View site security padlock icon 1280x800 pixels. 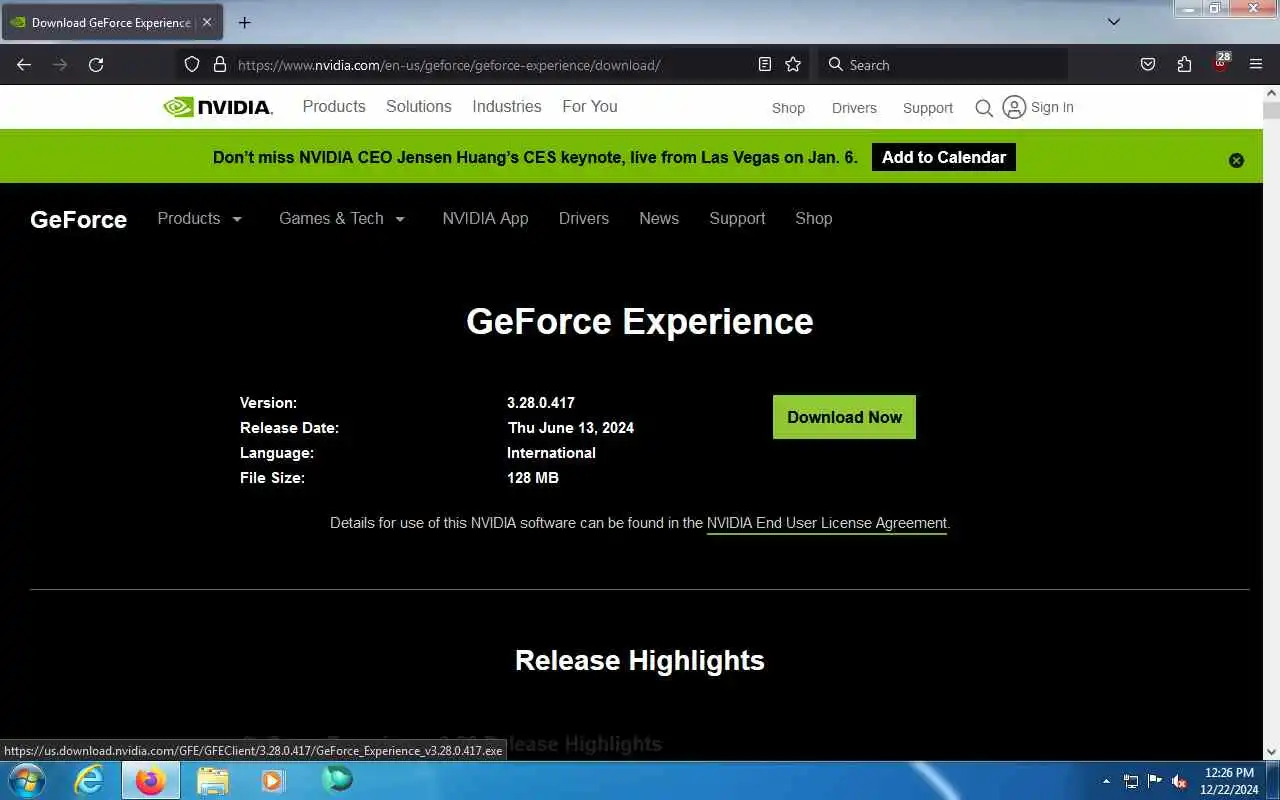click(x=220, y=64)
